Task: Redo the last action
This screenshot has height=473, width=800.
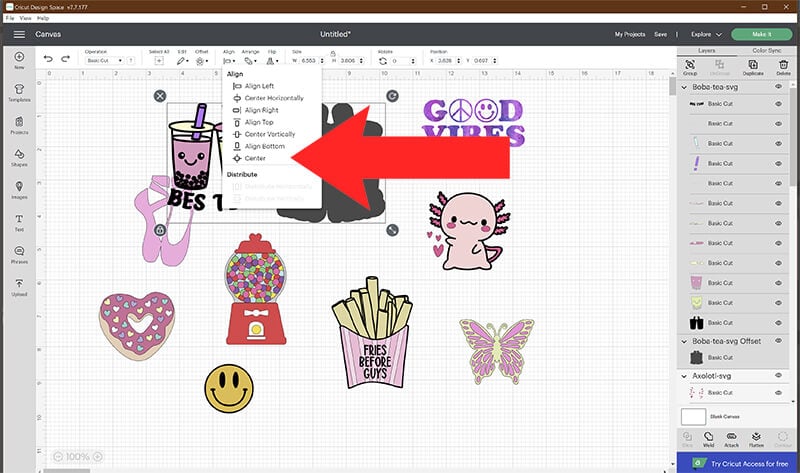Action: point(65,59)
